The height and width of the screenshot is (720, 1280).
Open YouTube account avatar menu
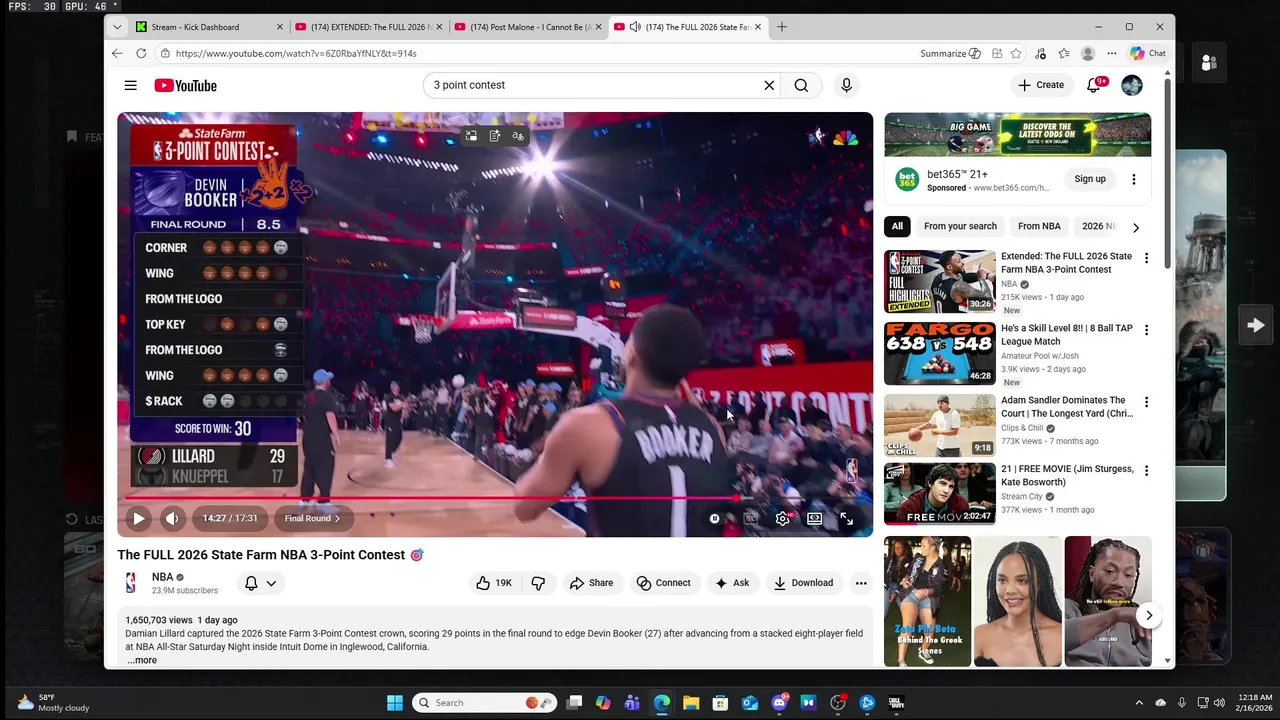1132,85
